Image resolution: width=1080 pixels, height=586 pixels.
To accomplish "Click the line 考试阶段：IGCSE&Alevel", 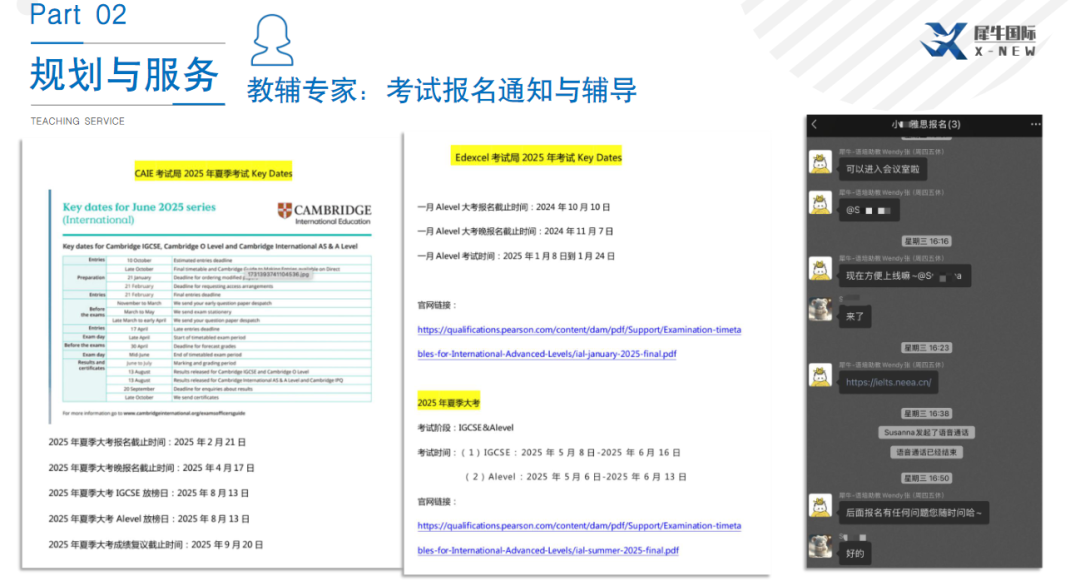I will tap(466, 428).
